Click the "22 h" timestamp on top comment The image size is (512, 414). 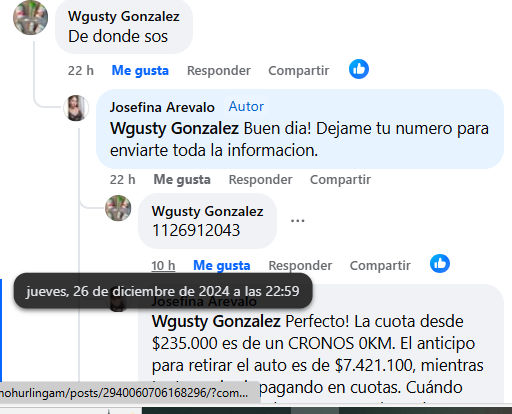coord(81,71)
